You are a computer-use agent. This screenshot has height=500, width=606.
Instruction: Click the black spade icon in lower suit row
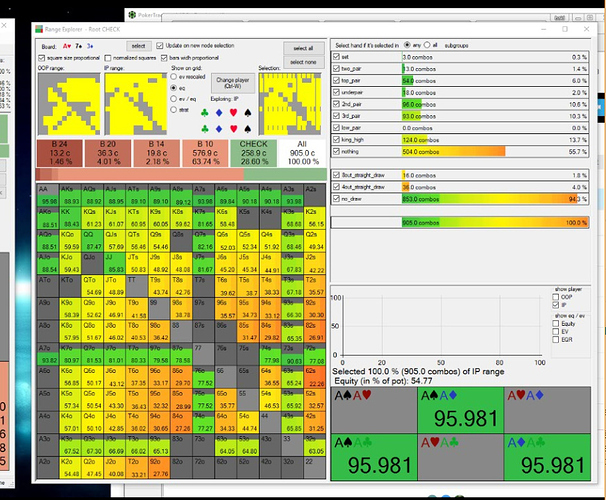[x=248, y=128]
